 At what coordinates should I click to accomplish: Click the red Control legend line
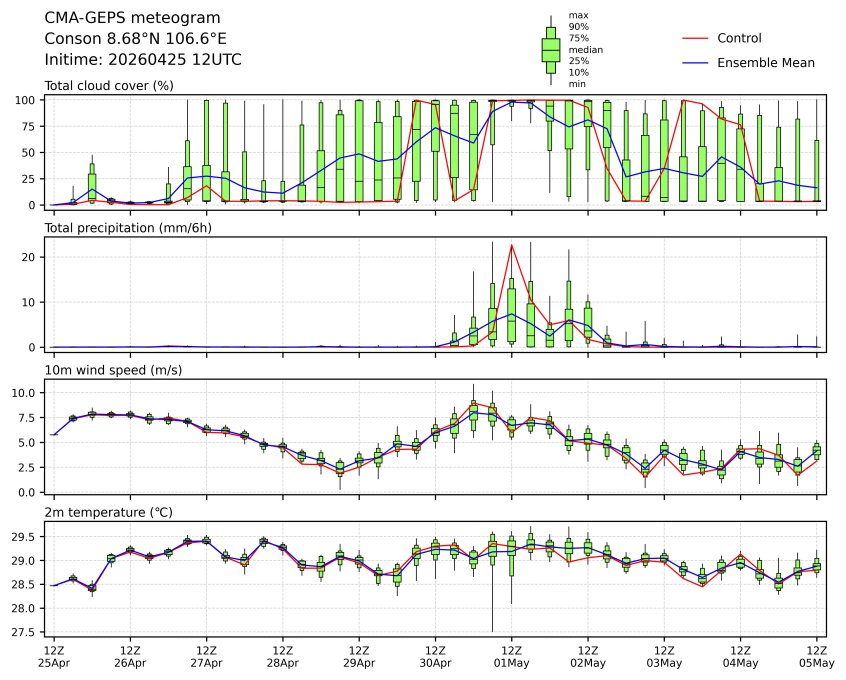click(694, 38)
